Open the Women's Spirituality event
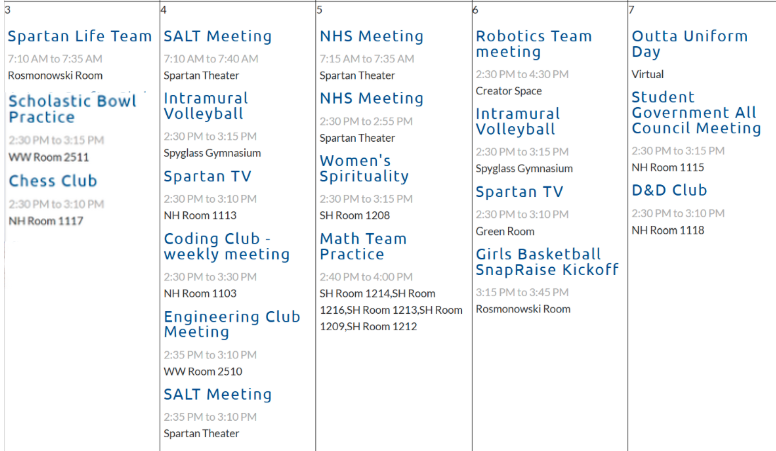 click(365, 168)
